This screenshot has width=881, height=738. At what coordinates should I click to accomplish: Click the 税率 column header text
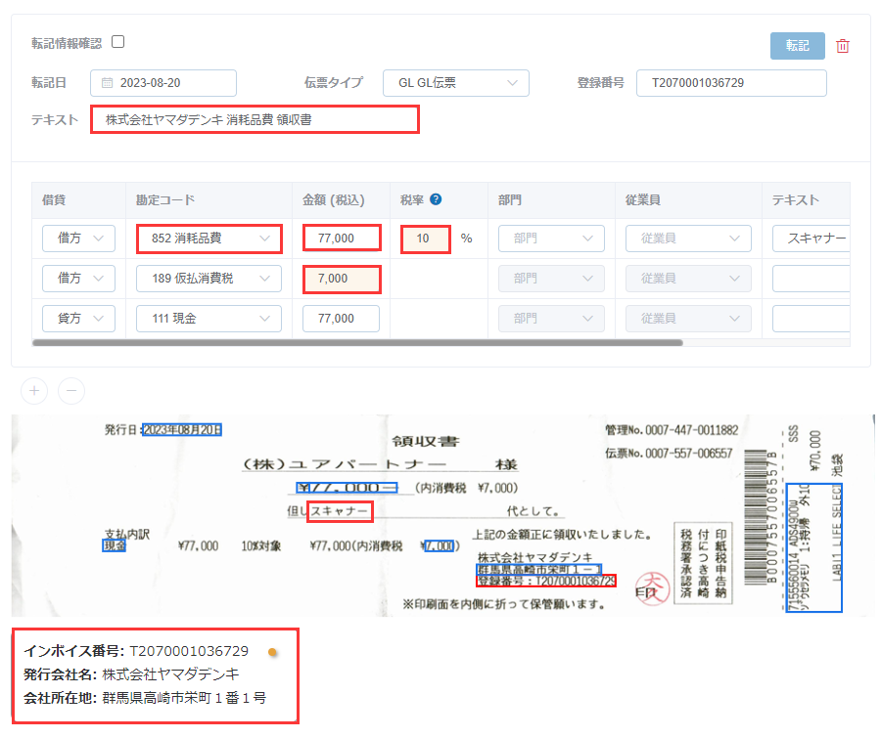coord(412,200)
